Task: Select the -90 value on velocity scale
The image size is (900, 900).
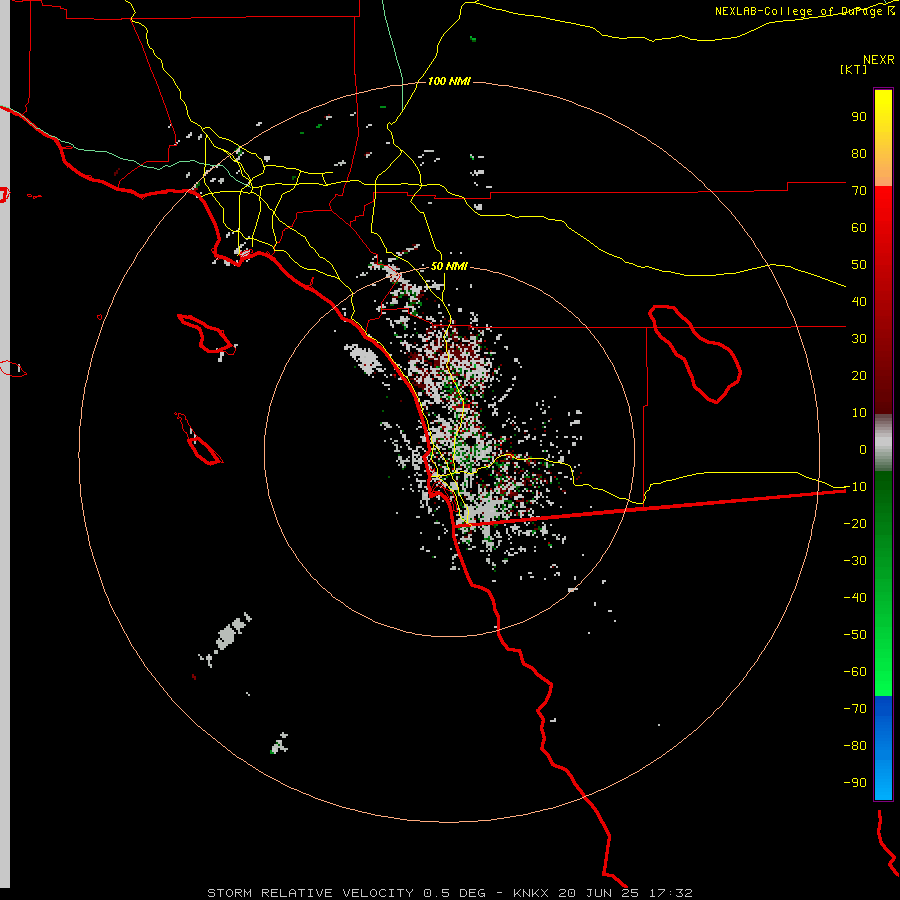Action: [855, 783]
